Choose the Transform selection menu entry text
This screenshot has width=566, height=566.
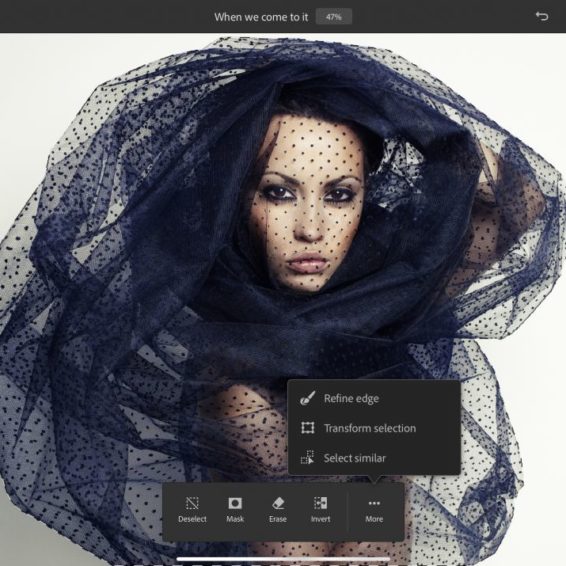pos(370,428)
